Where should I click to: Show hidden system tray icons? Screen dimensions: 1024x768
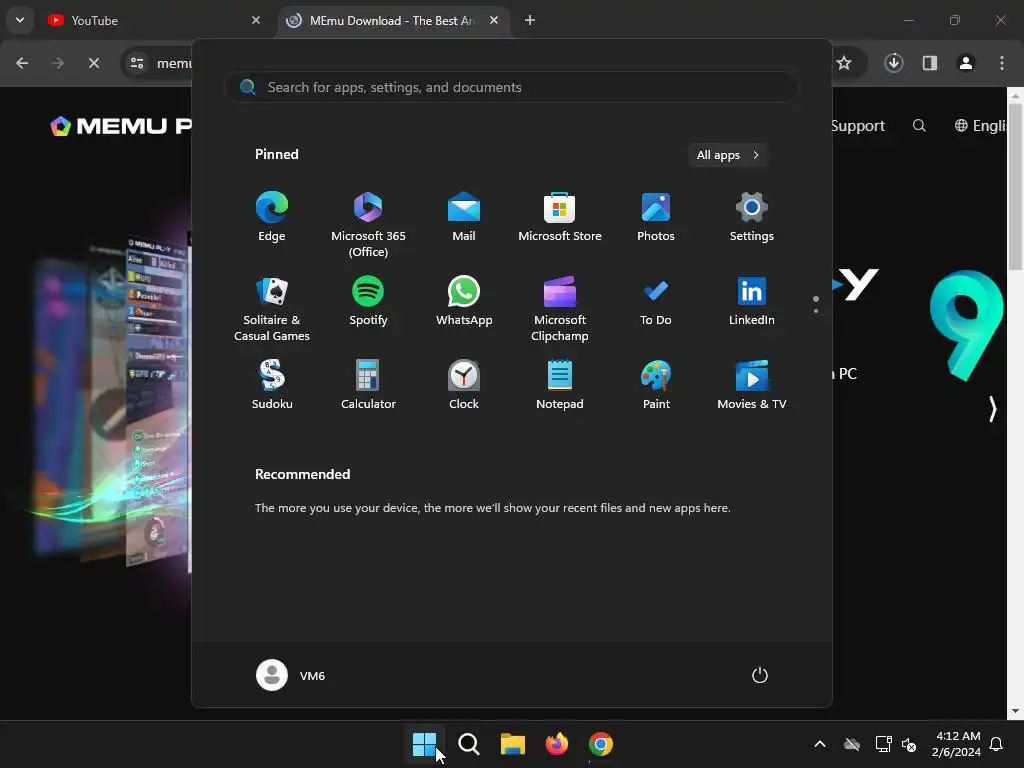820,743
